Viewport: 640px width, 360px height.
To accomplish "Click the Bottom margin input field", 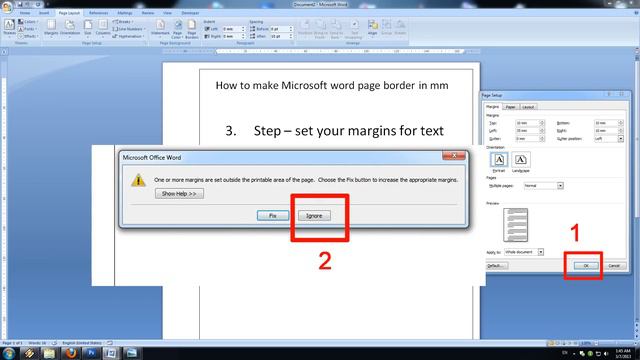I will 606,123.
